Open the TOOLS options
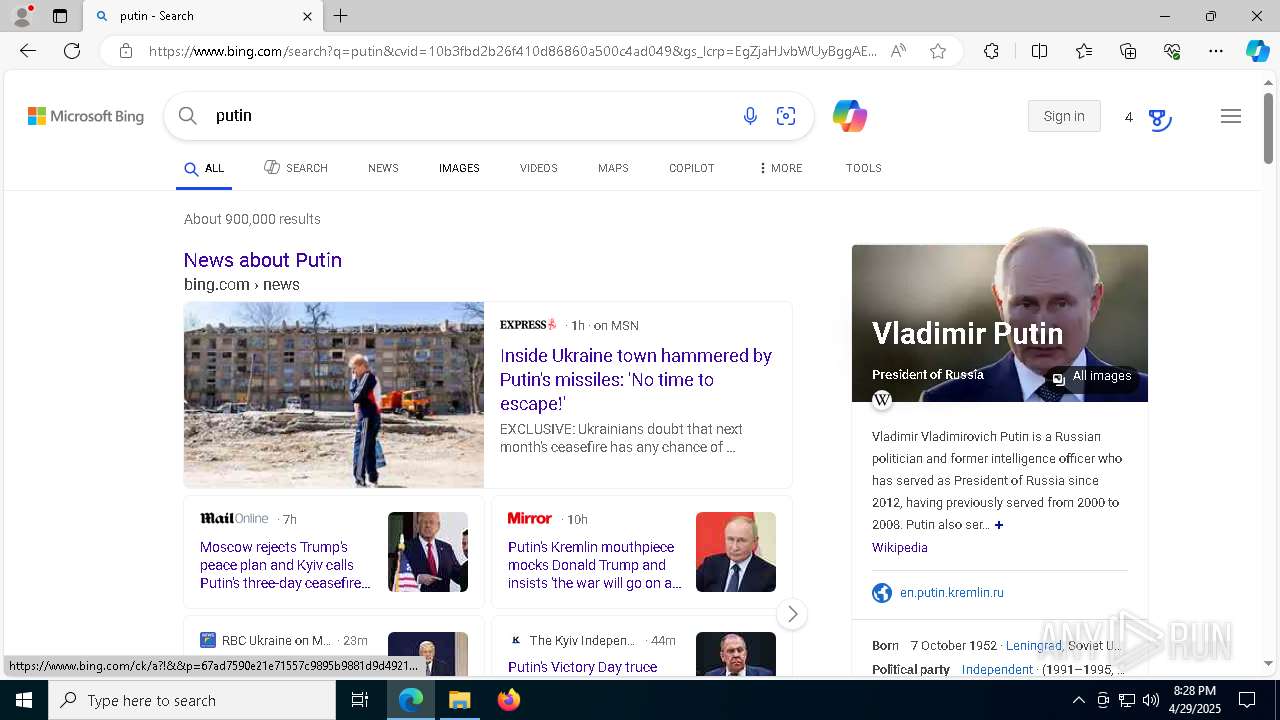Viewport: 1280px width, 720px height. [863, 168]
